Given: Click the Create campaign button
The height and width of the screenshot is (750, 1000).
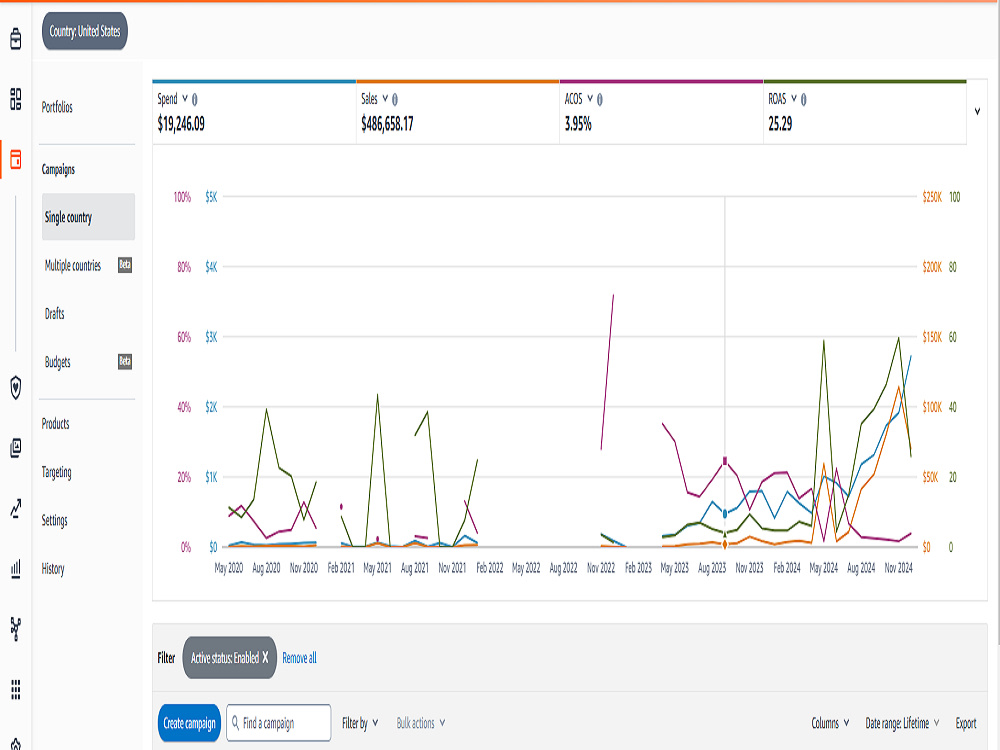Looking at the screenshot, I should pos(189,723).
